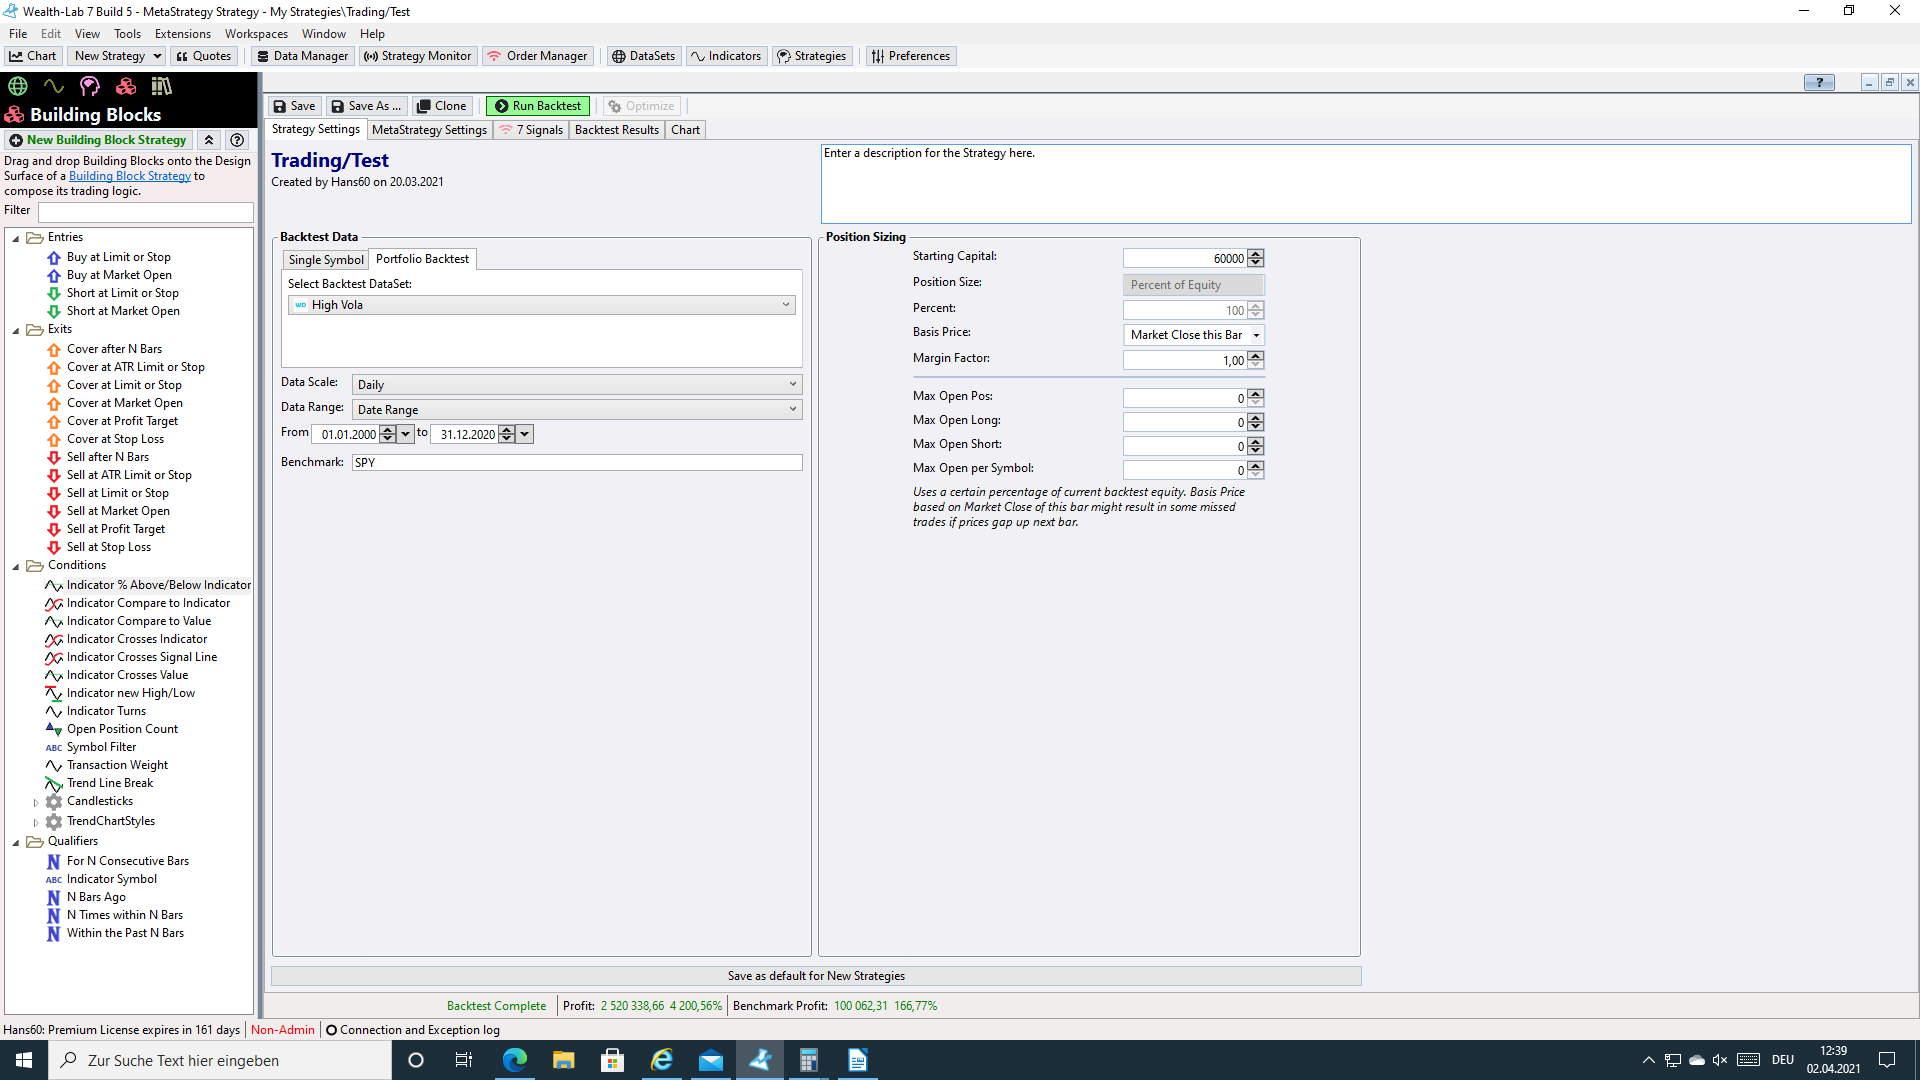Click the Building Block Strategy hyperlink
The width and height of the screenshot is (1920, 1080).
point(130,176)
